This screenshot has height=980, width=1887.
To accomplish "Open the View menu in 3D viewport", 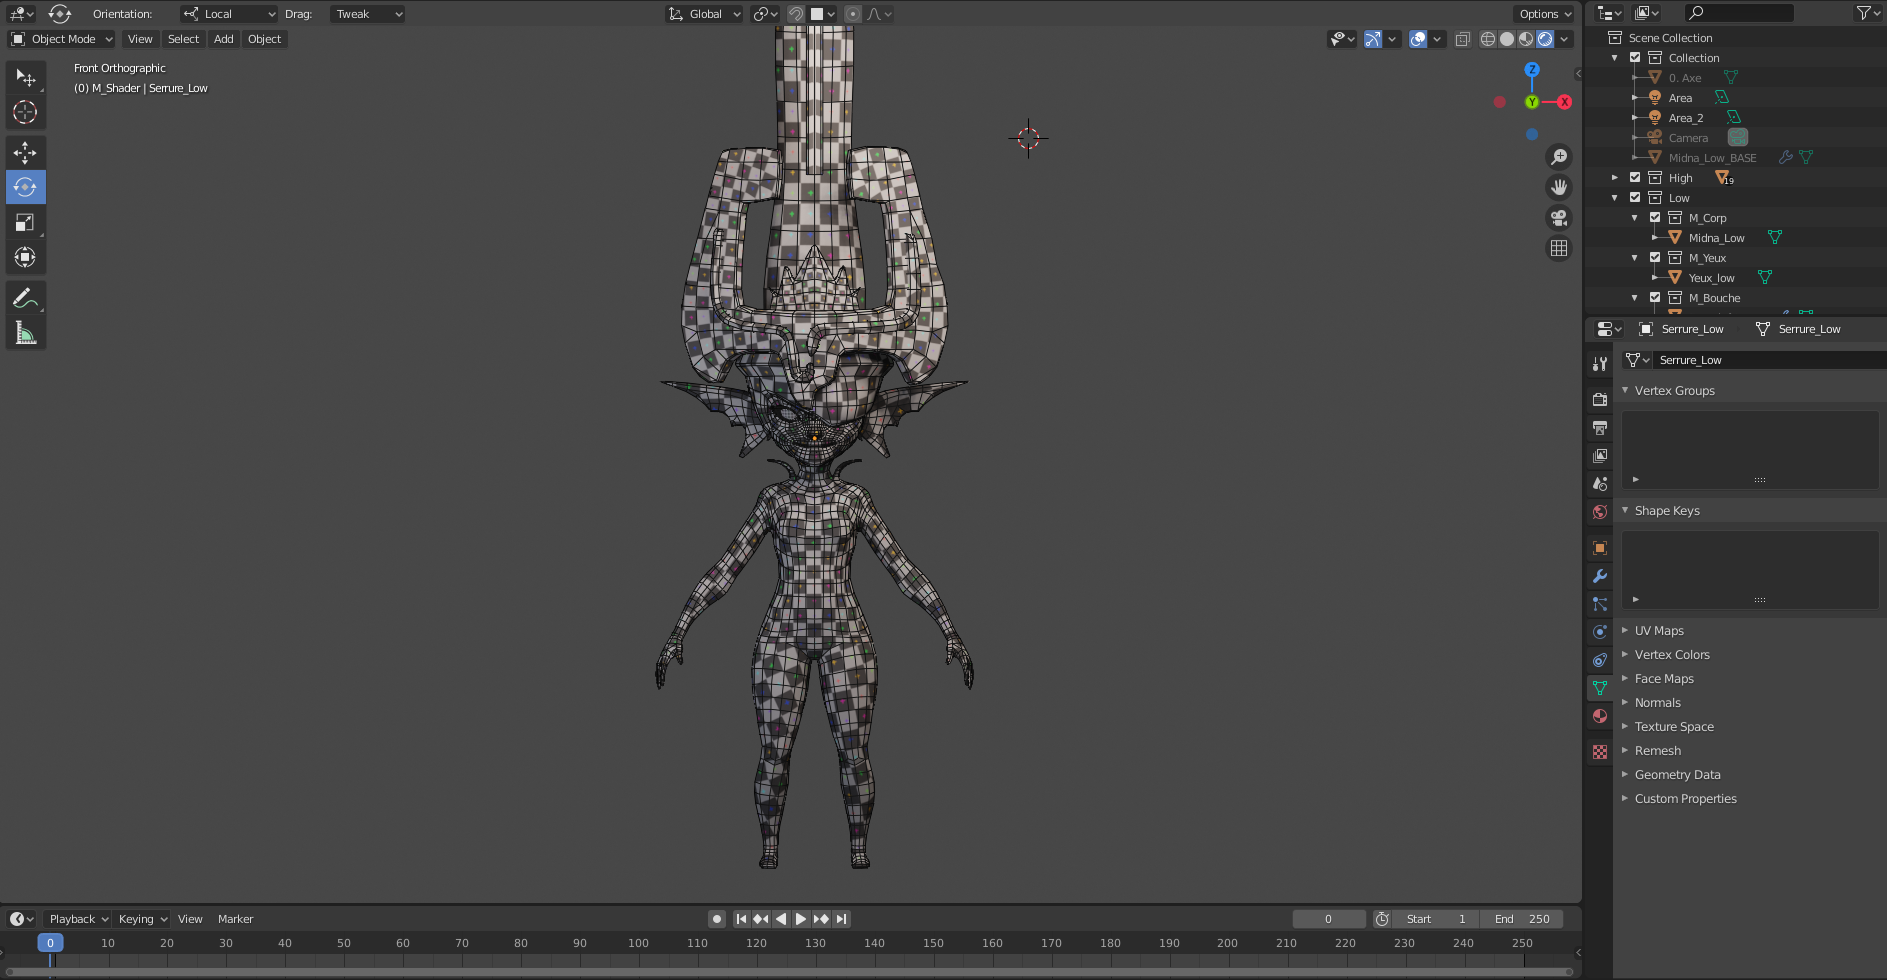I will (140, 39).
